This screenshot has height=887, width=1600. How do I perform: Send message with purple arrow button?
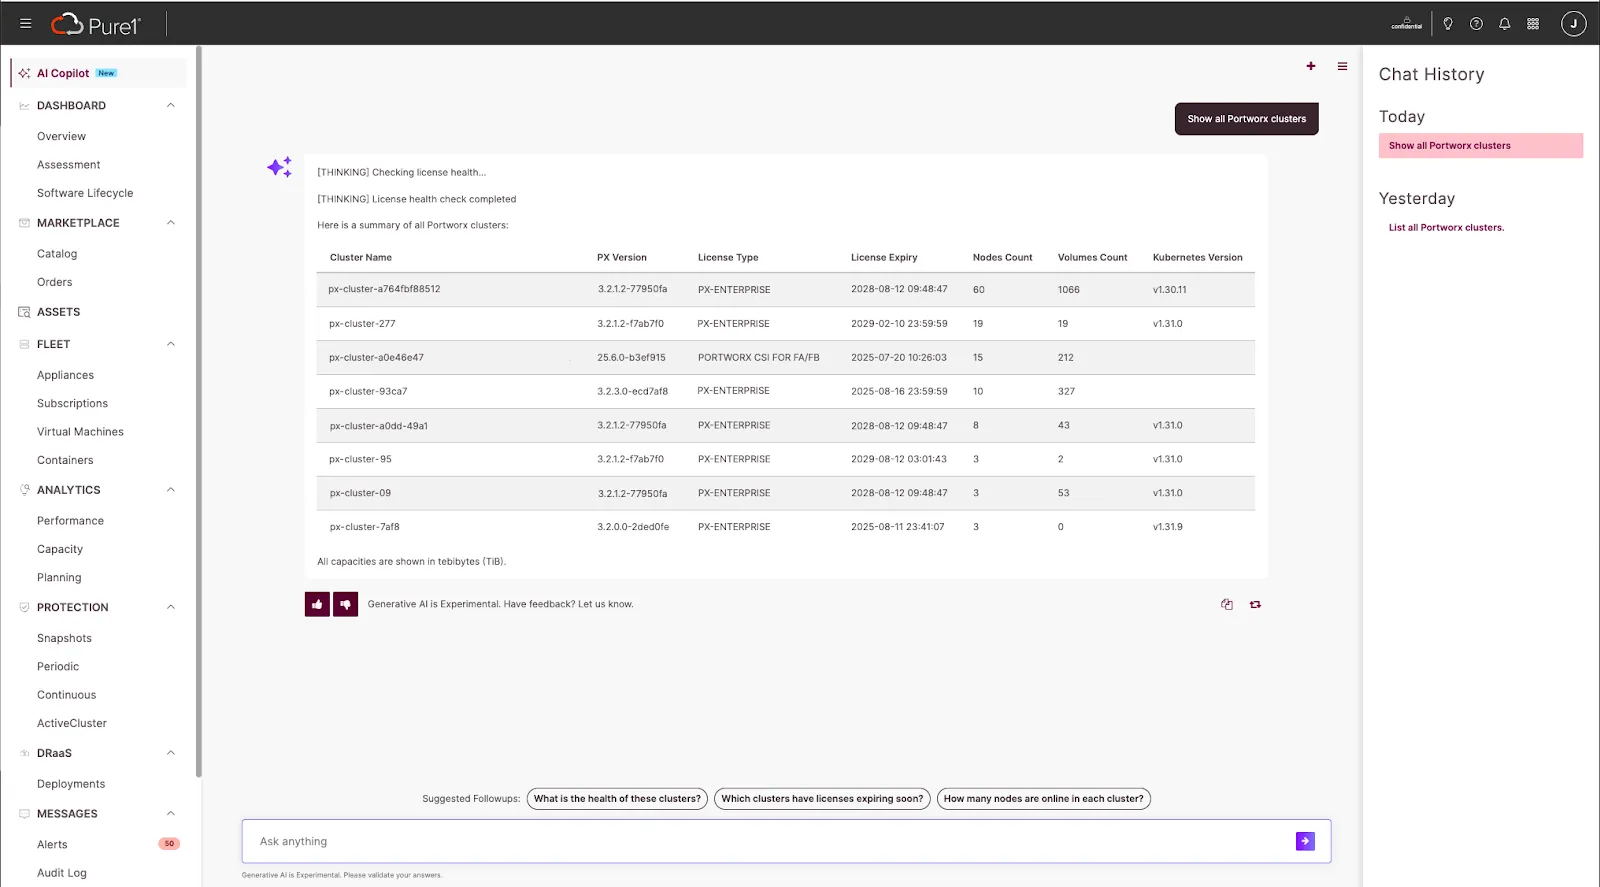coord(1305,841)
